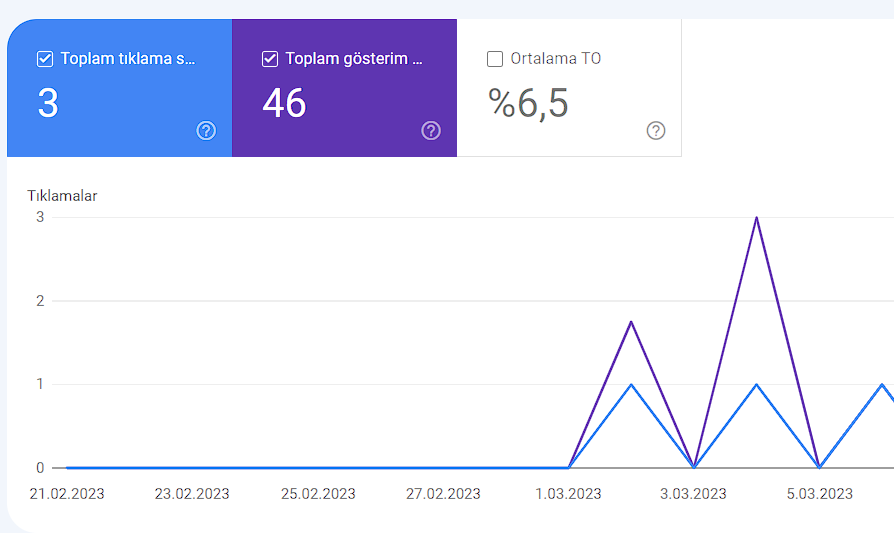Open help icon on total impressions card

tap(431, 131)
